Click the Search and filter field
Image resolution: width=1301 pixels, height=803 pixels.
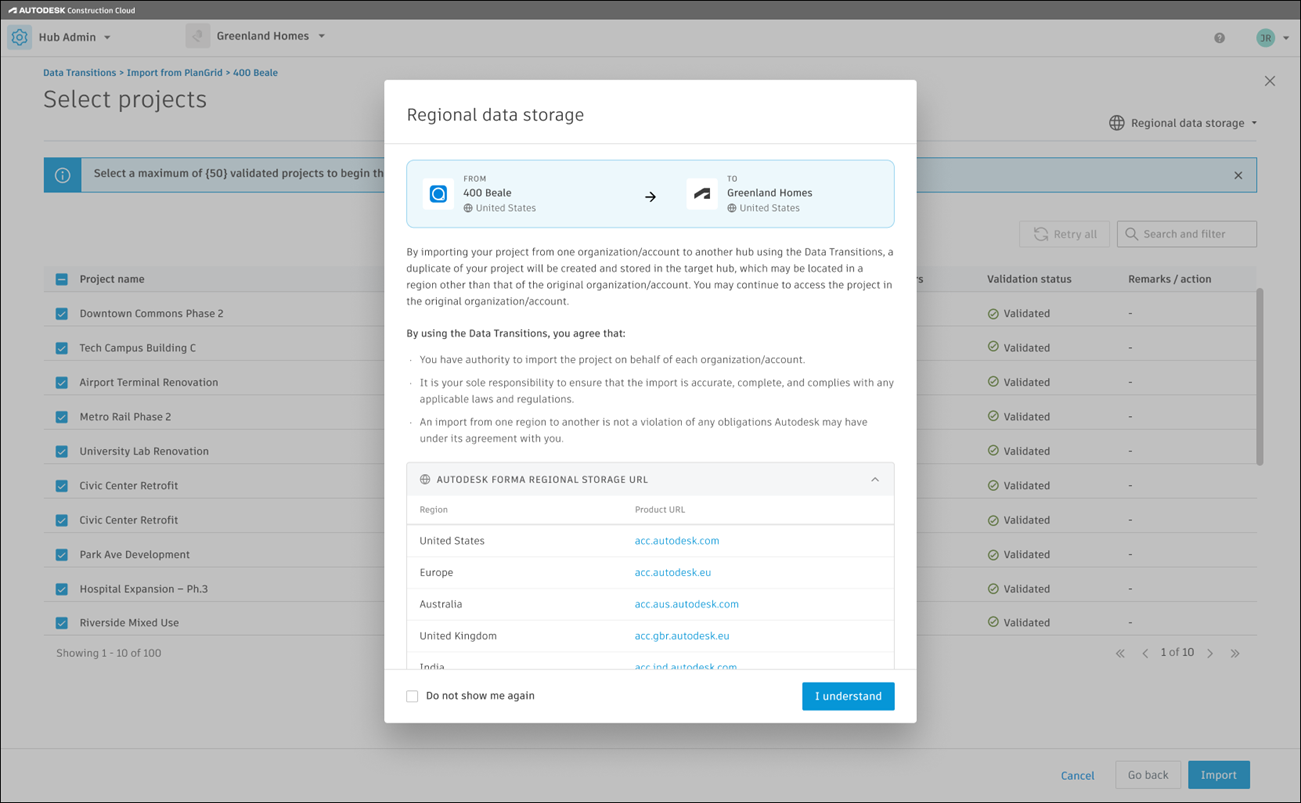pos(1187,234)
